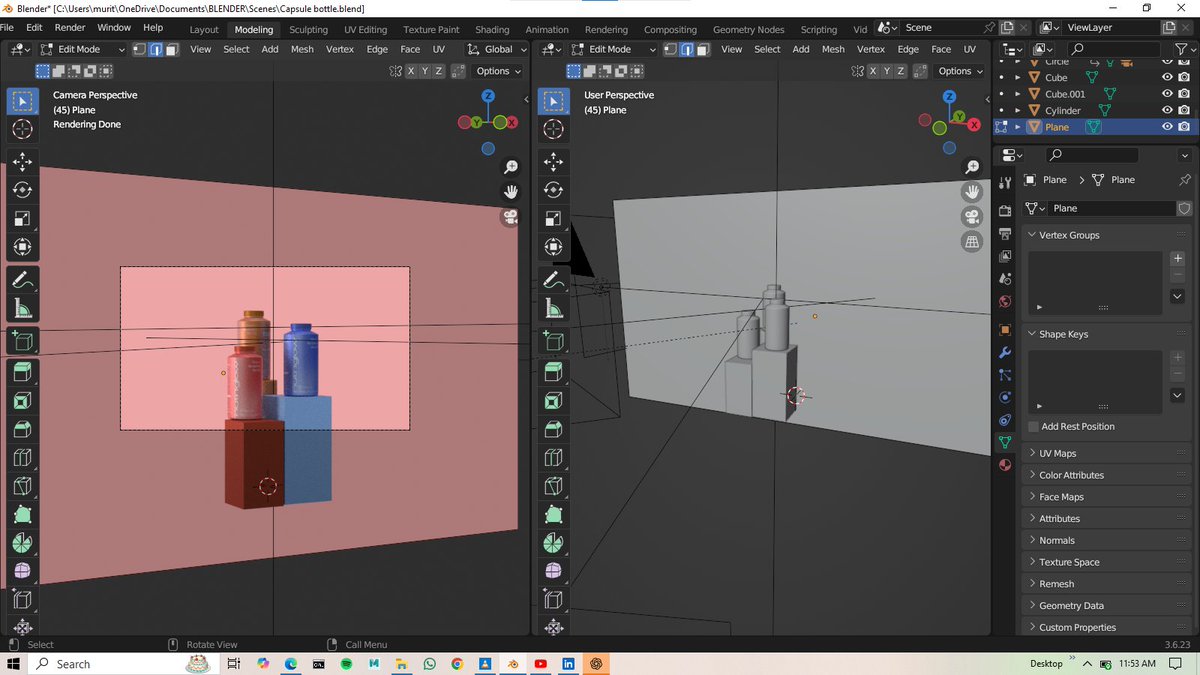The image size is (1200, 675).
Task: Switch to Geometry Nodes workspace tab
Action: [749, 29]
